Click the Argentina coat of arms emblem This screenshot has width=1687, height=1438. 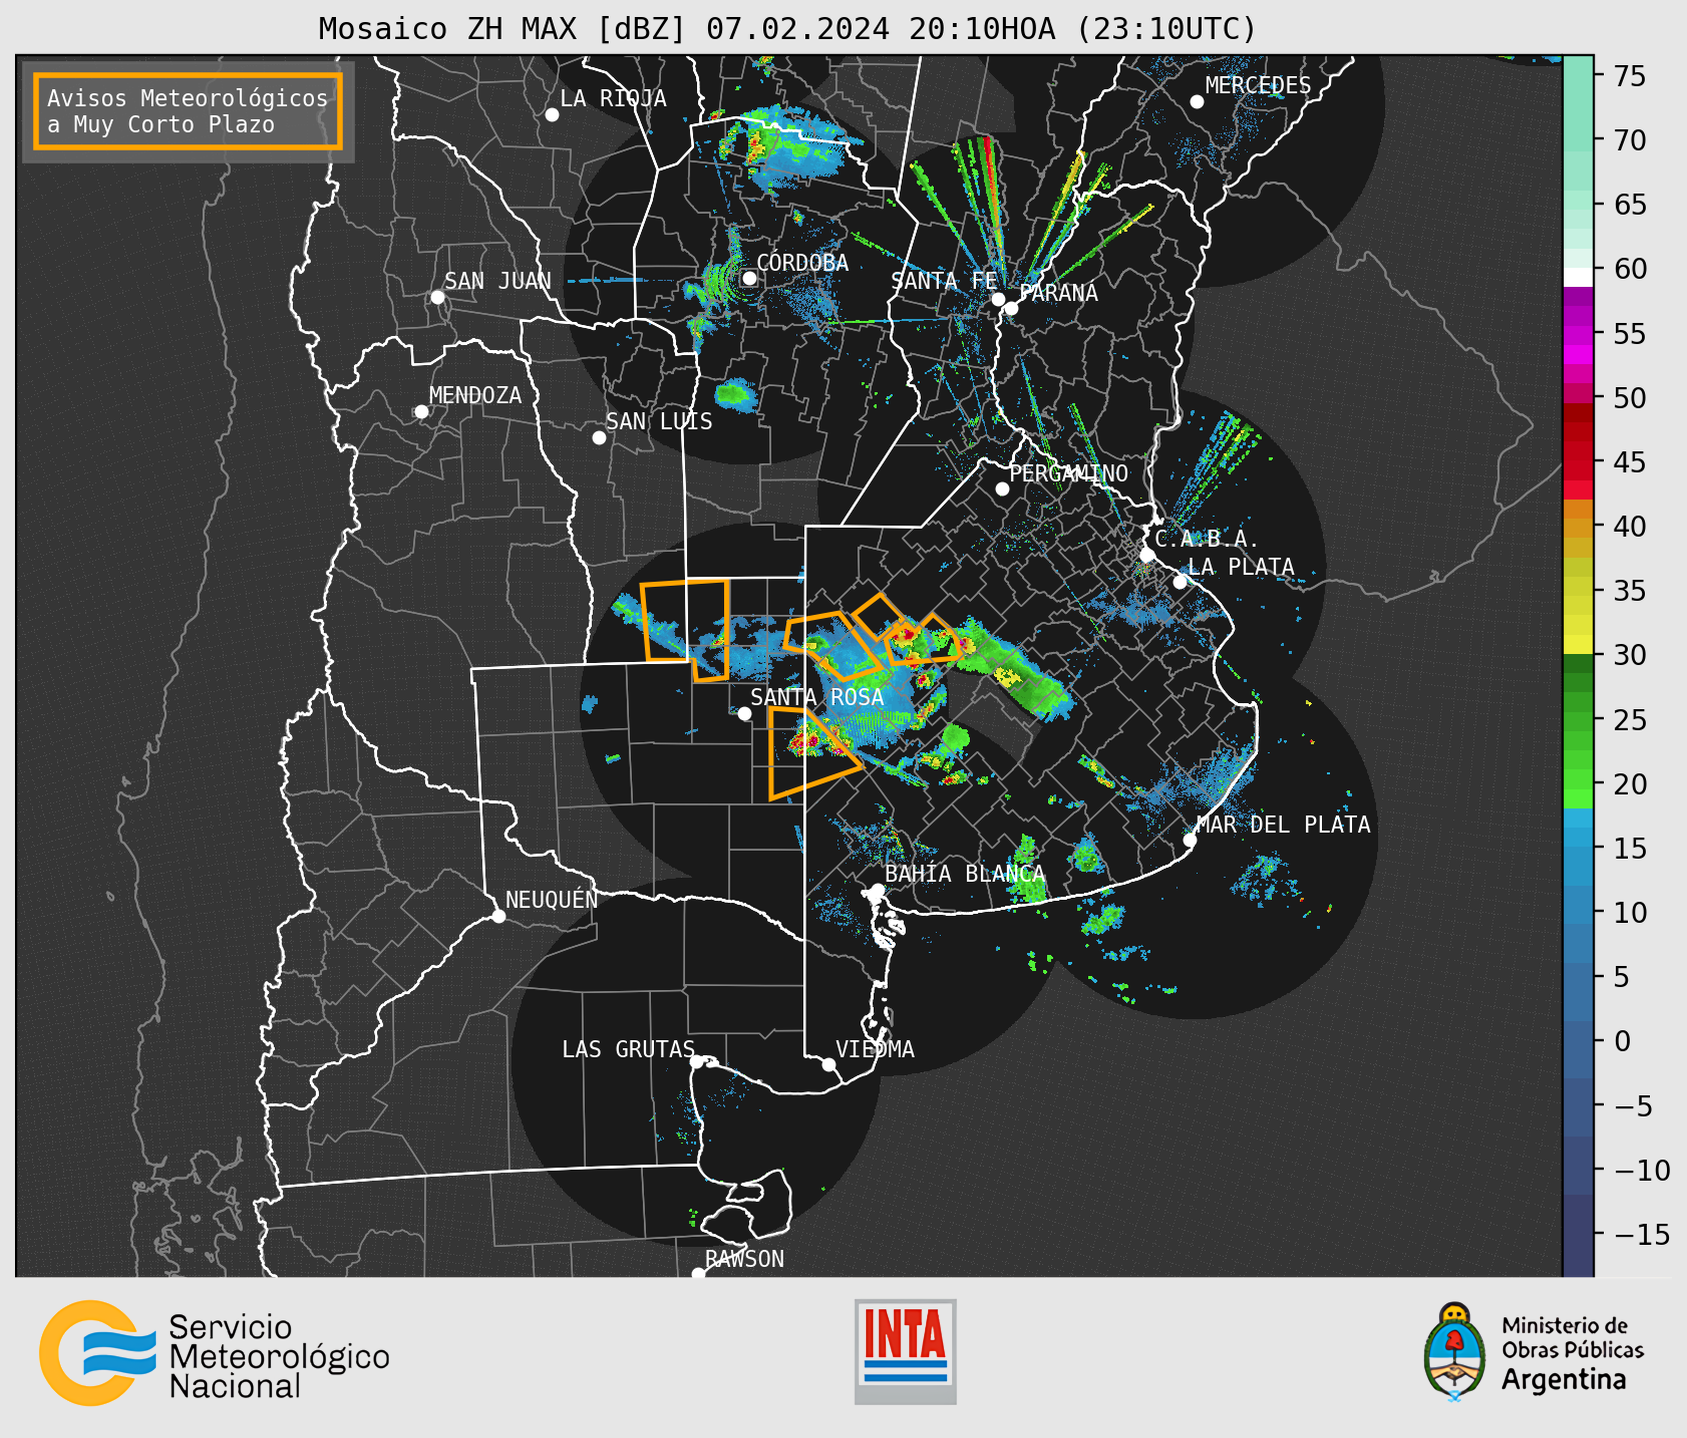tap(1454, 1352)
